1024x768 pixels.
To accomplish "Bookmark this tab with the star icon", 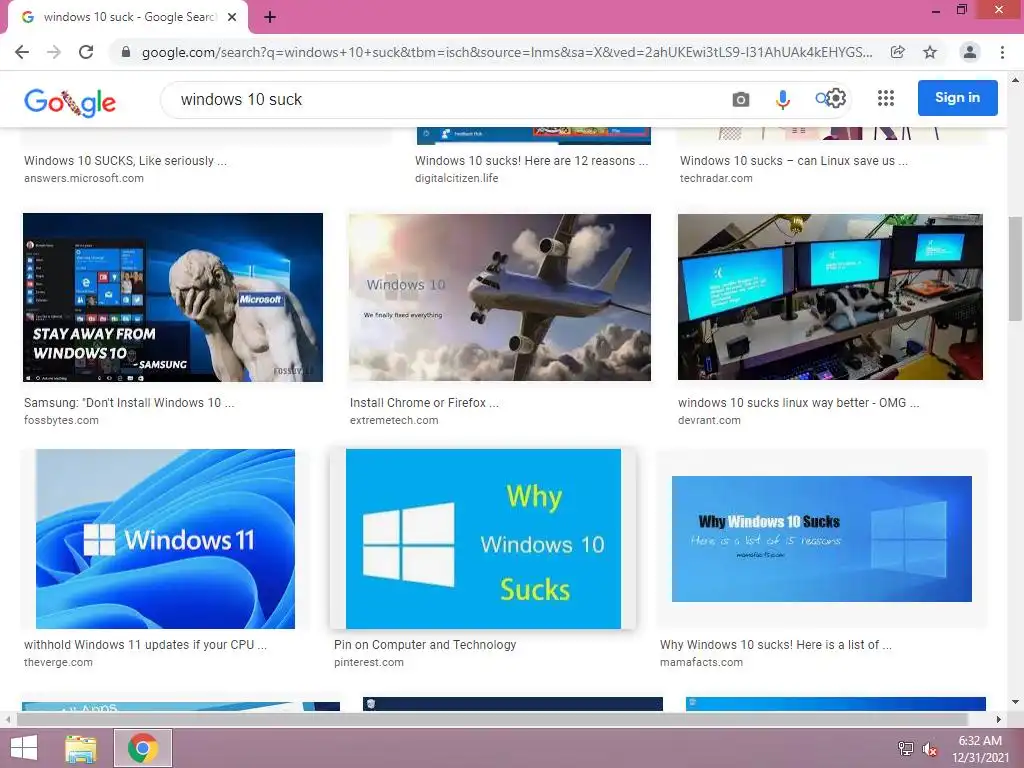I will click(930, 52).
